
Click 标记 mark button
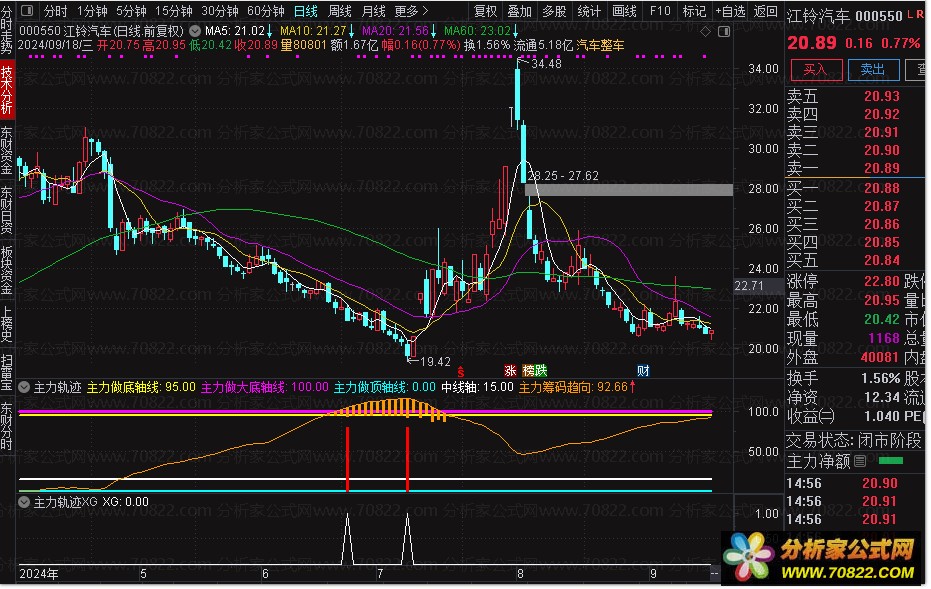click(695, 11)
